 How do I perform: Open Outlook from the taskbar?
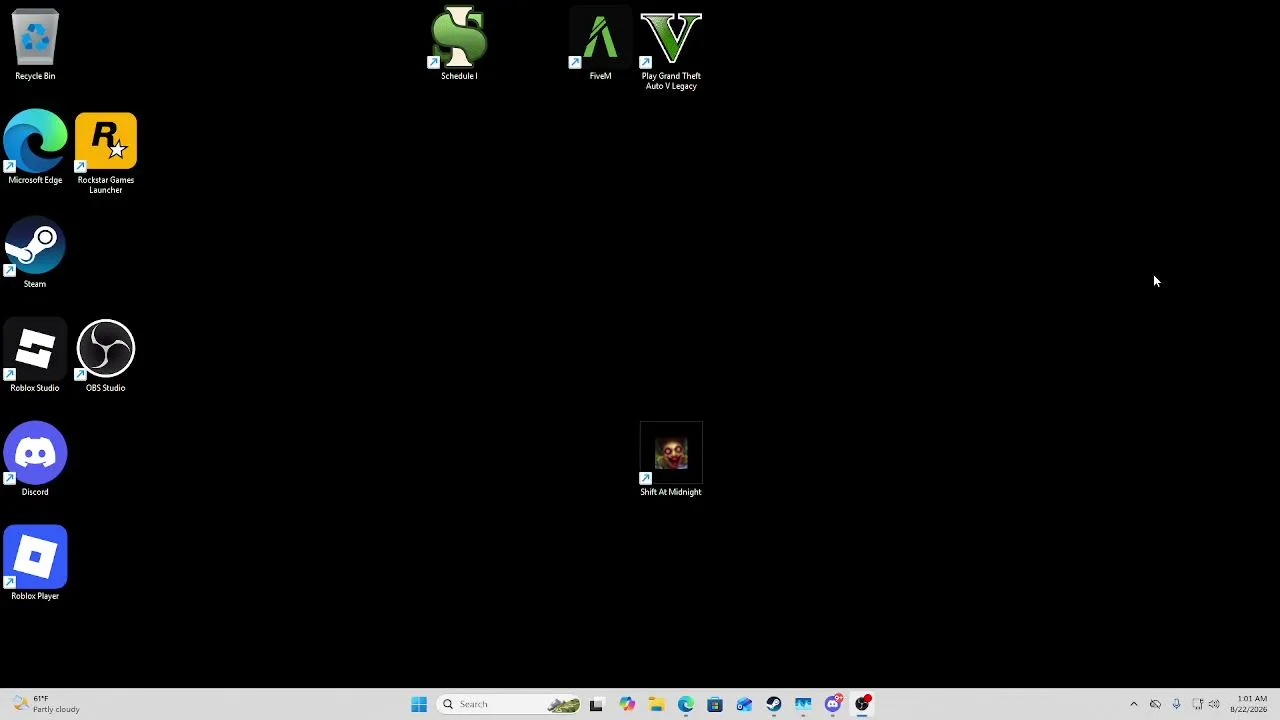click(744, 704)
